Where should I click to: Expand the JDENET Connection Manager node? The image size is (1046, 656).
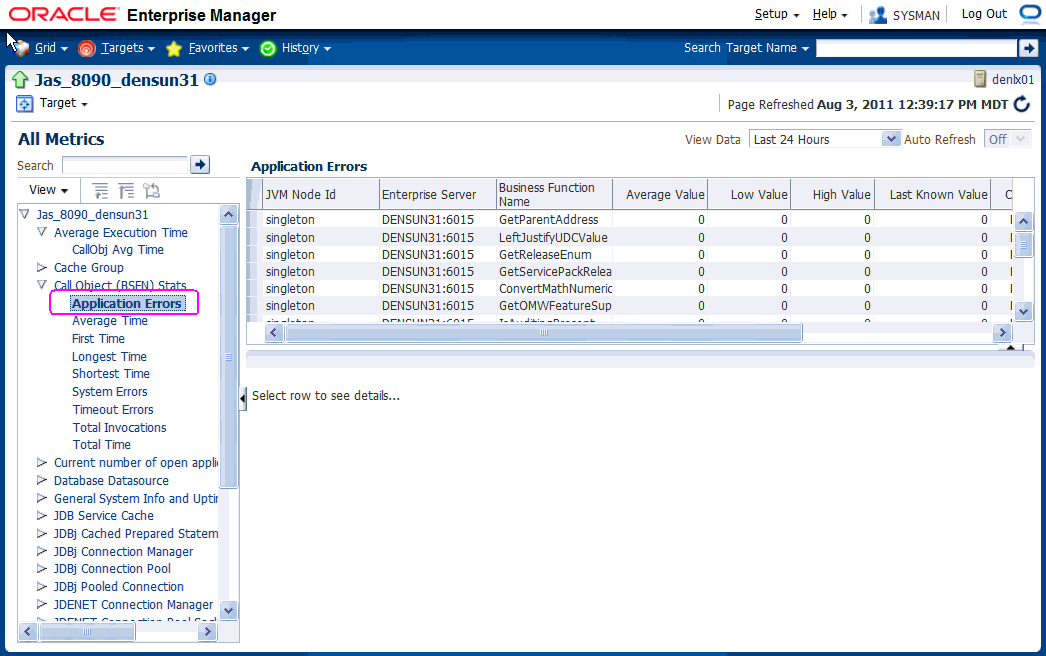[x=42, y=605]
